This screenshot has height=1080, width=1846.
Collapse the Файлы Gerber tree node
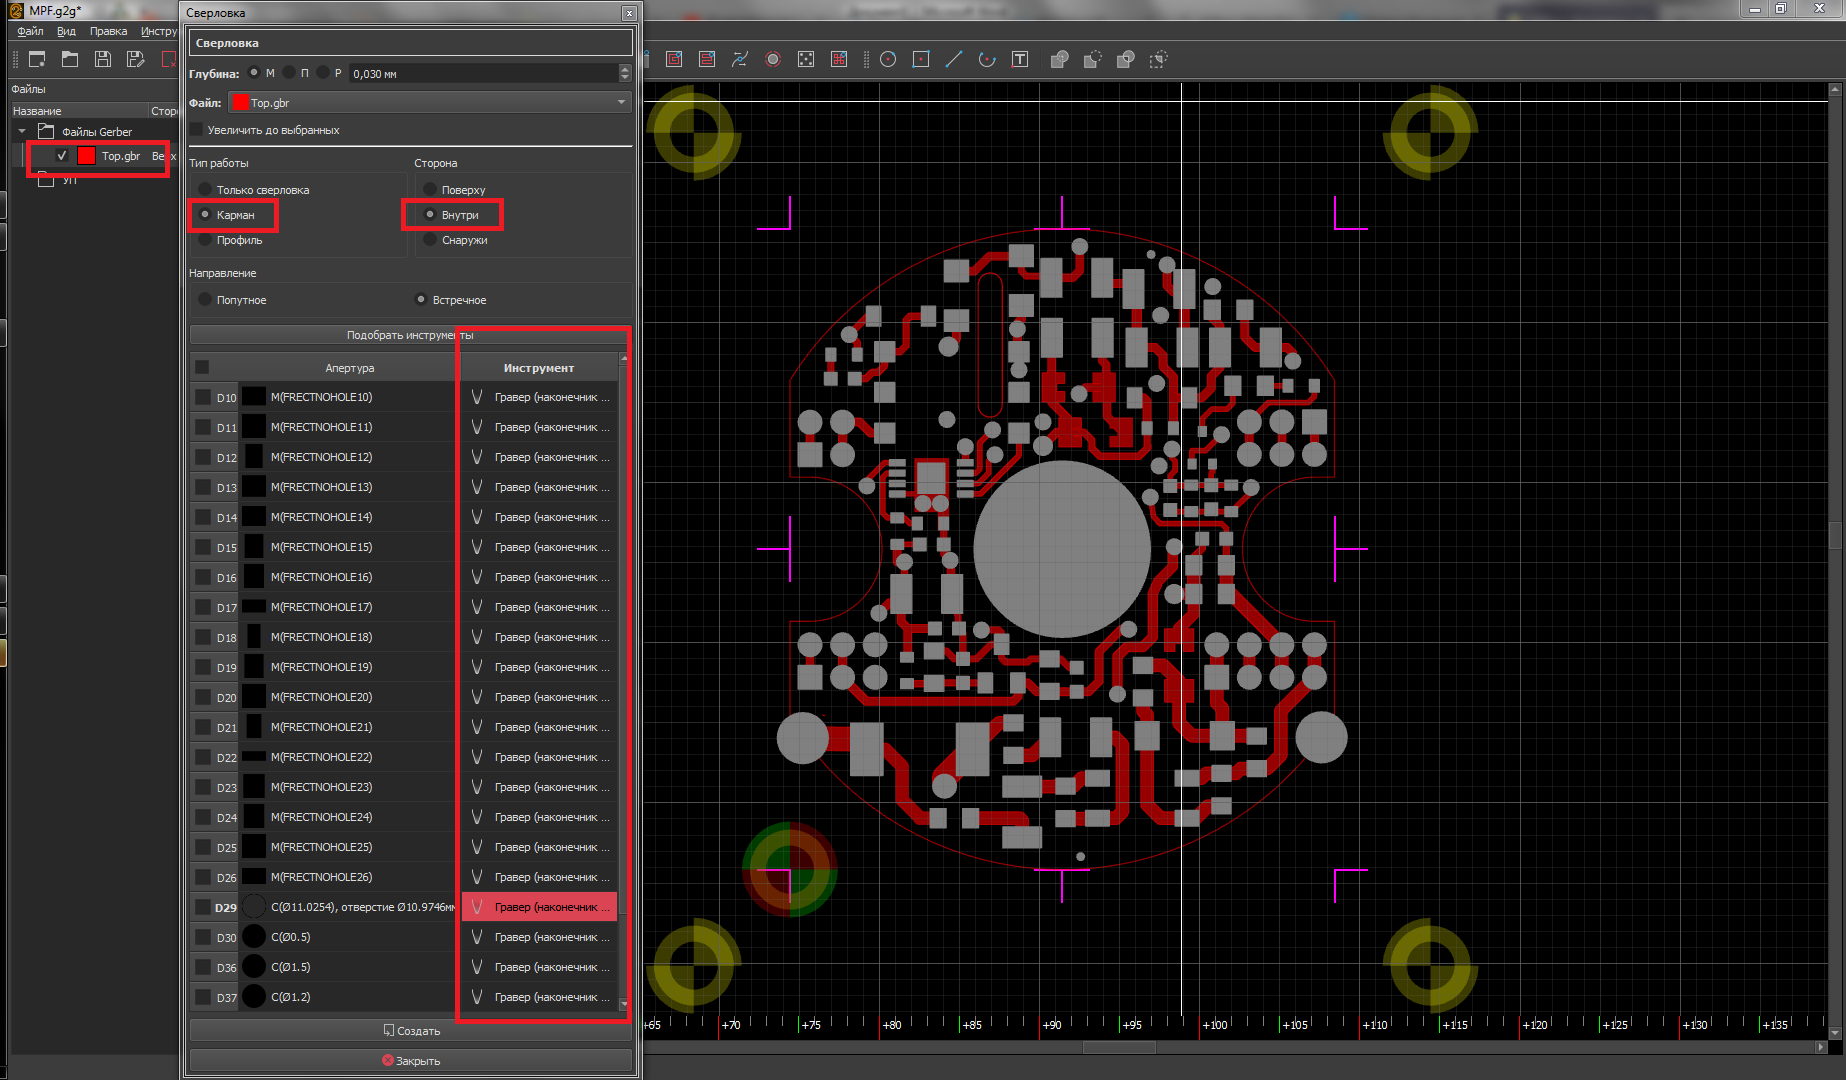coord(22,131)
